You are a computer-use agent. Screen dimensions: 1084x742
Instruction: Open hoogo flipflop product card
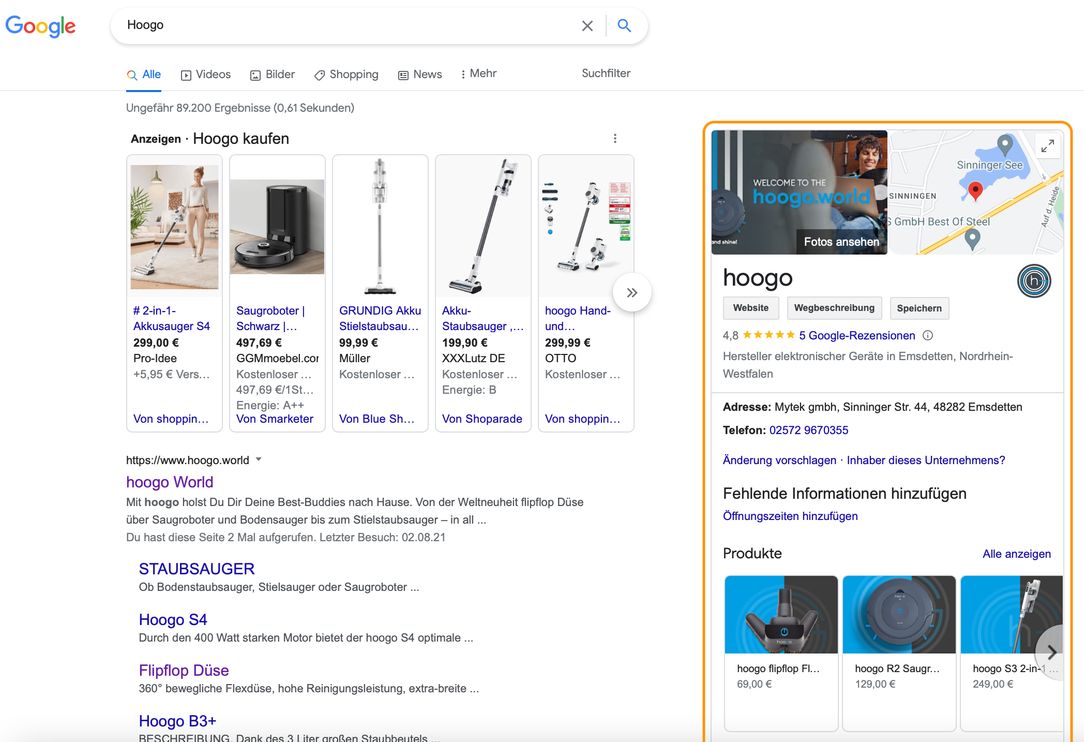781,652
